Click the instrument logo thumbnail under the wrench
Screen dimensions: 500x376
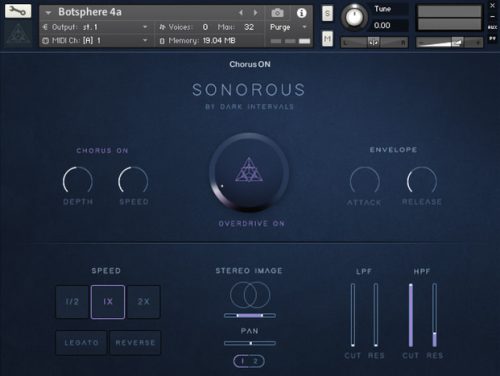pos(18,34)
